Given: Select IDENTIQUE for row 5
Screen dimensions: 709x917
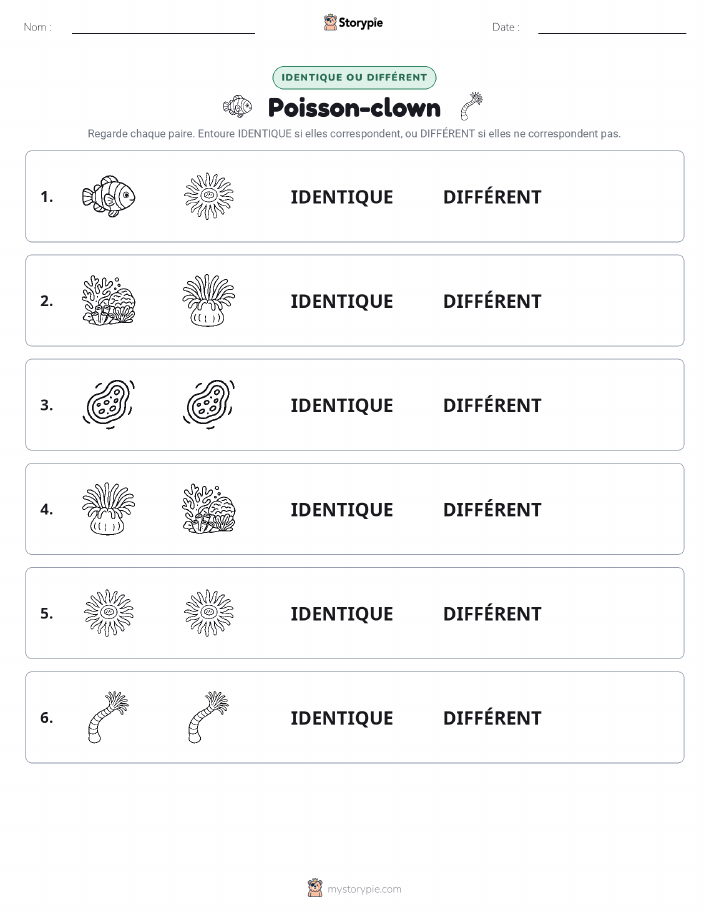Looking at the screenshot, I should coord(342,613).
